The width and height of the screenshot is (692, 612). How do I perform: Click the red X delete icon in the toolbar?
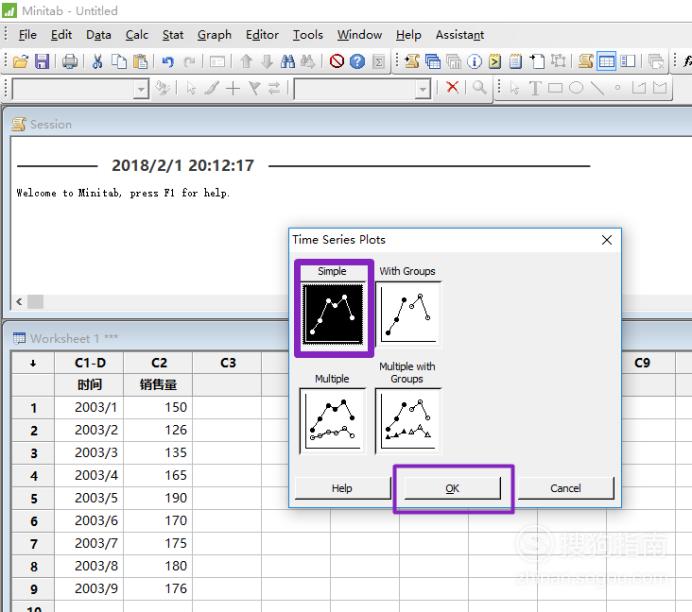click(452, 87)
